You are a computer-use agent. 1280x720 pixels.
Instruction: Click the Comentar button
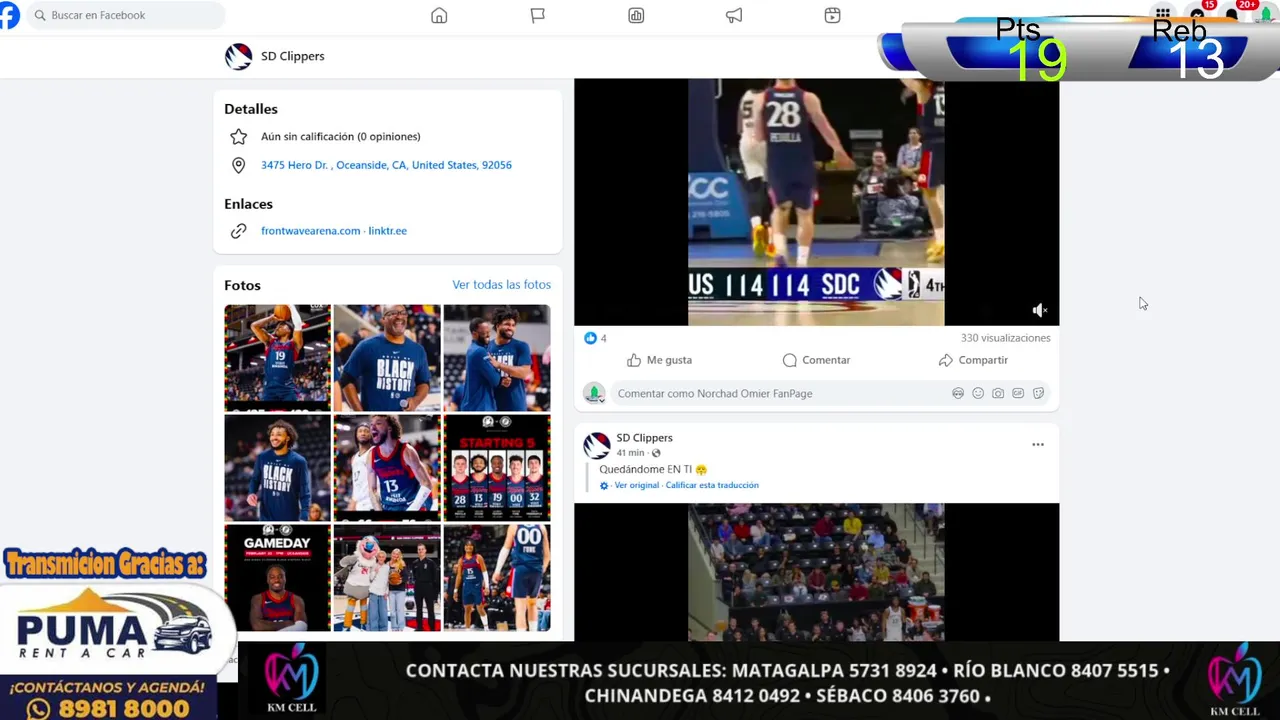[x=816, y=360]
